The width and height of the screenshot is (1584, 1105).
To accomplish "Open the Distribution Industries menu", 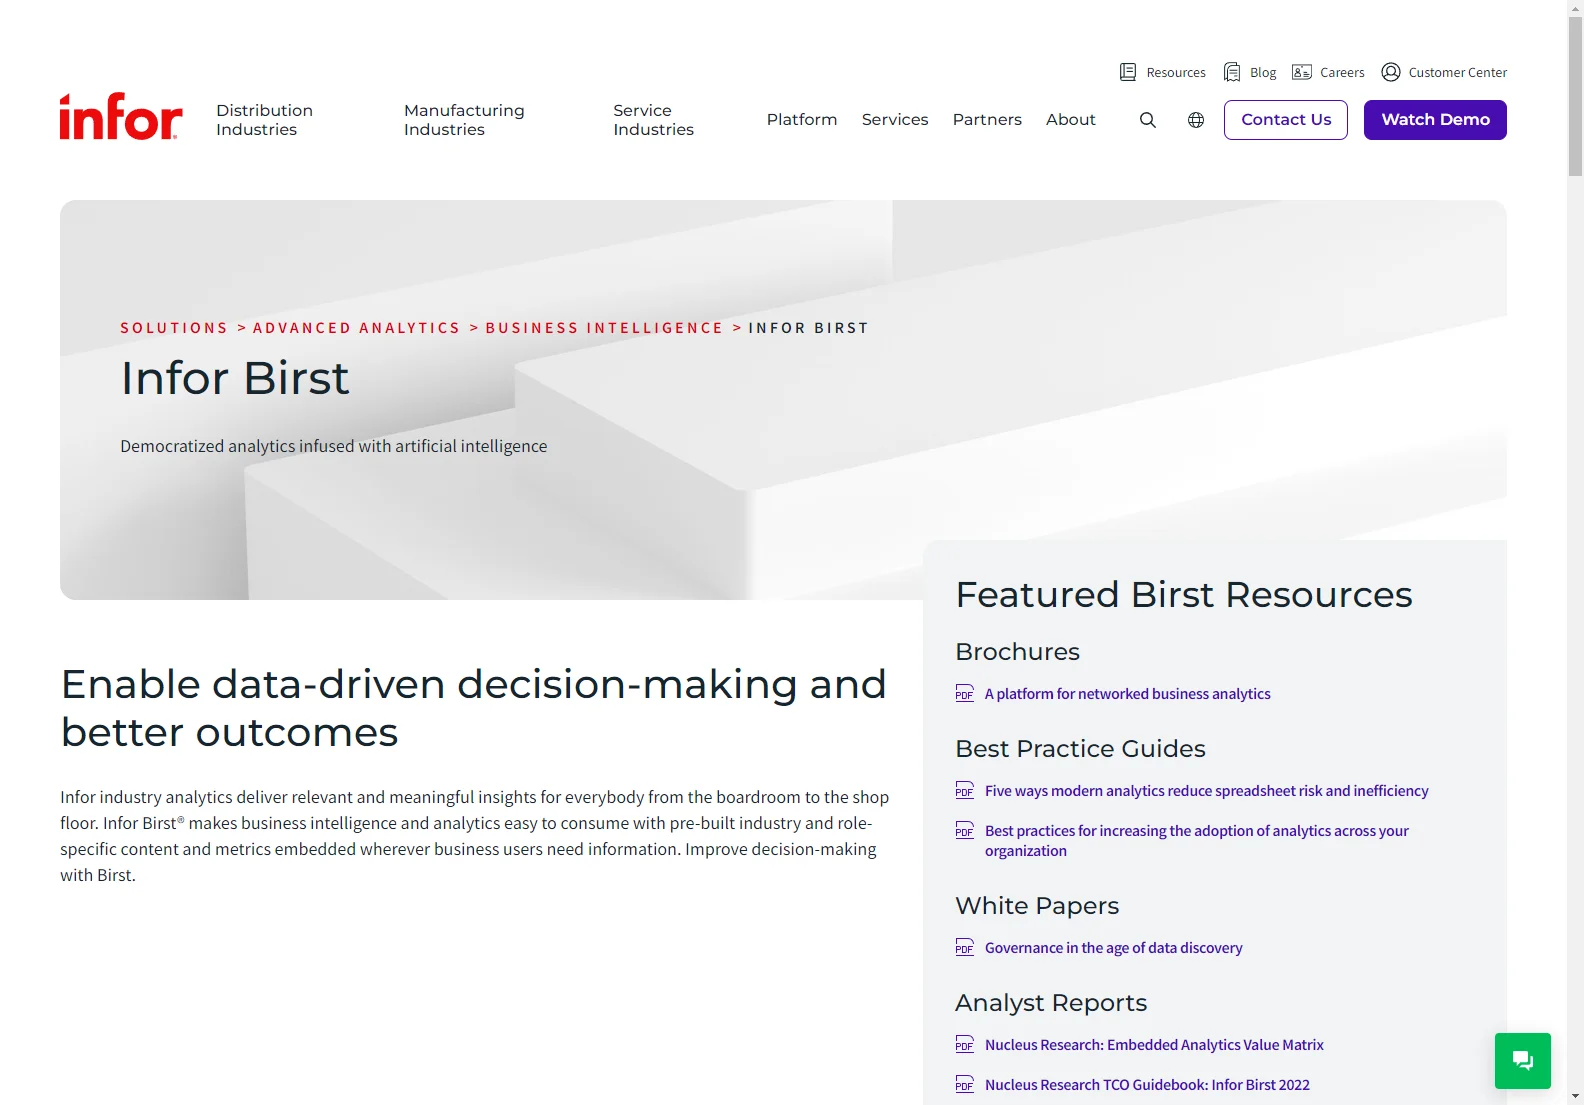I will 265,120.
